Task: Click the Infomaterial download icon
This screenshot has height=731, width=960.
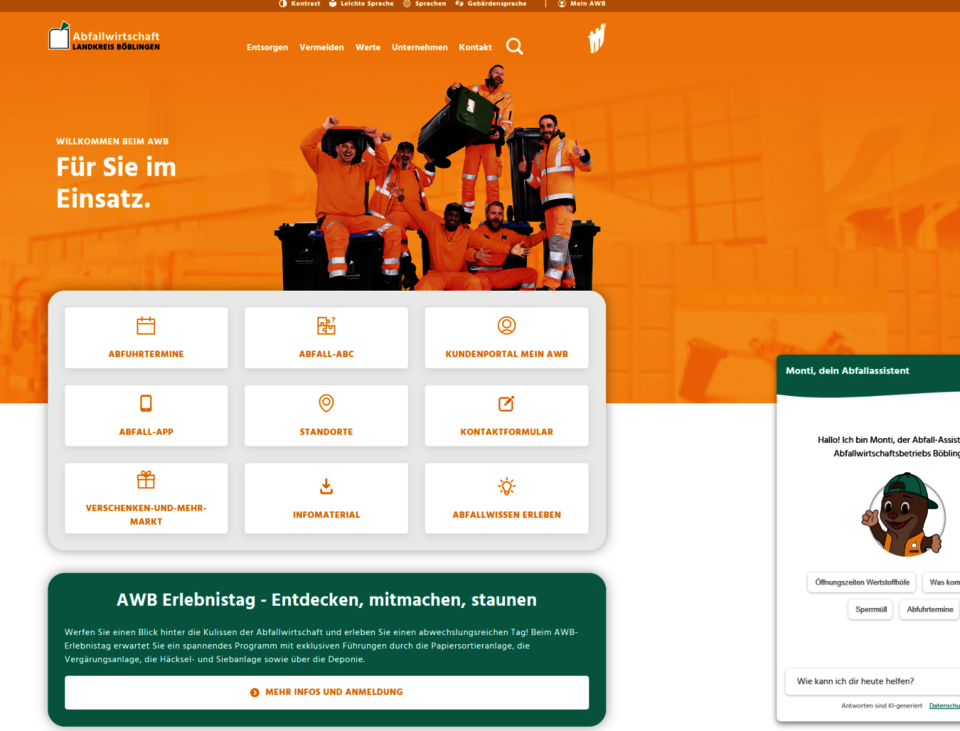Action: pos(326,487)
